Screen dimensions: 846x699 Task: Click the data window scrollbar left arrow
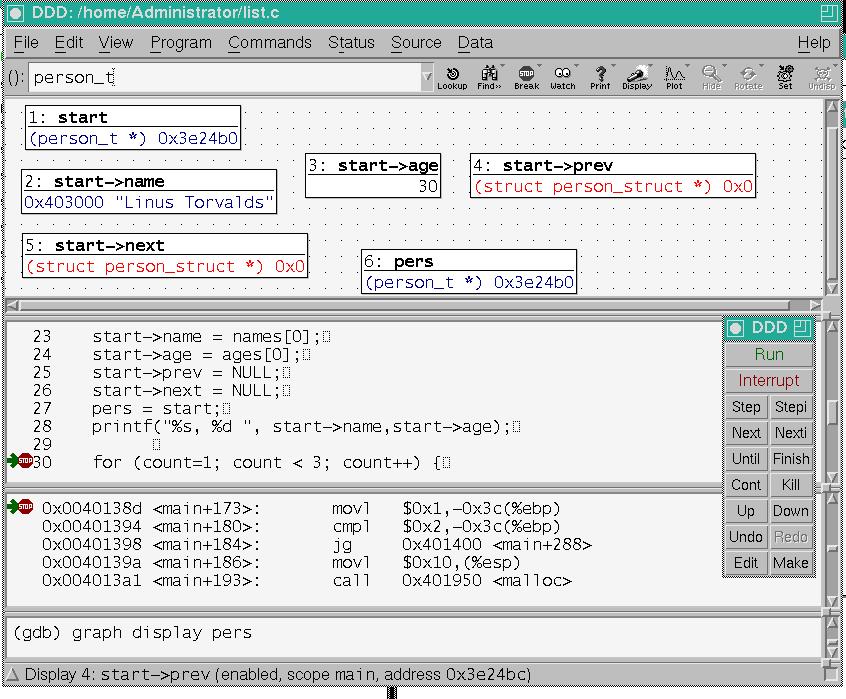pyautogui.click(x=13, y=305)
